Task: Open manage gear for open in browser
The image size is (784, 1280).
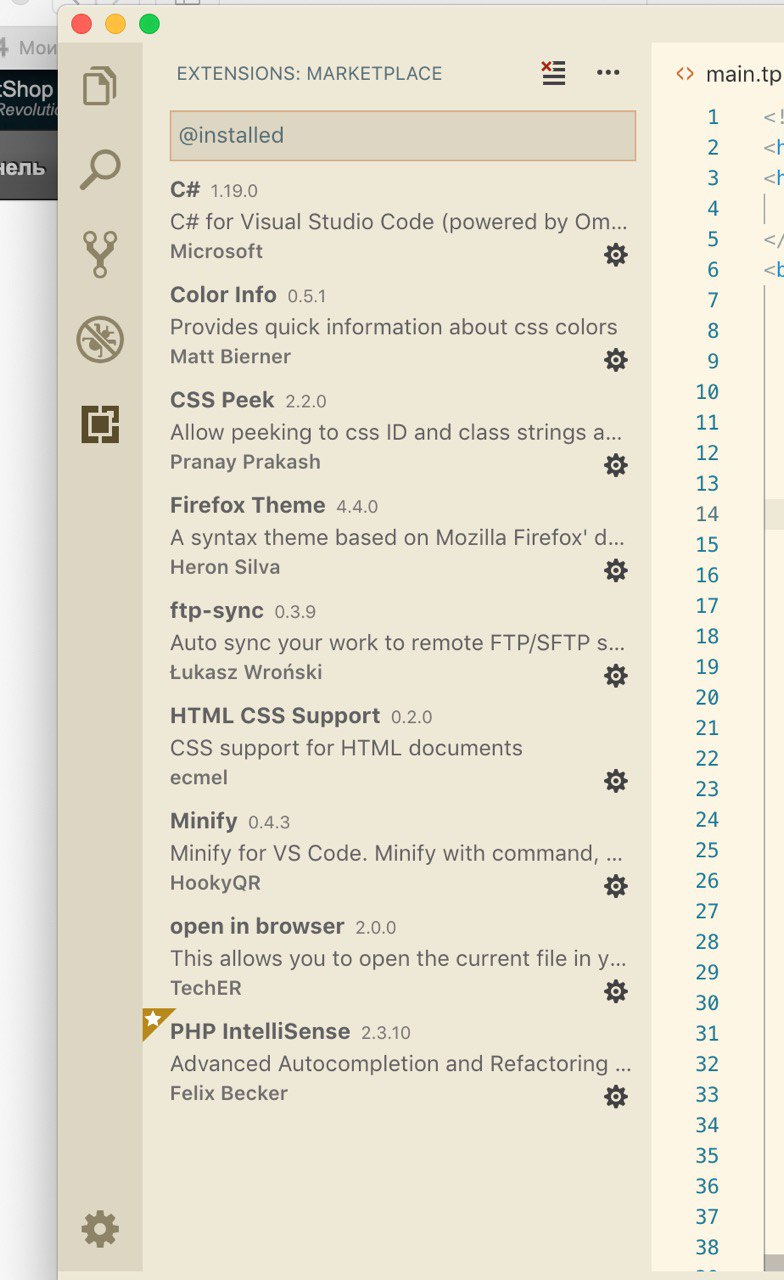Action: tap(616, 991)
